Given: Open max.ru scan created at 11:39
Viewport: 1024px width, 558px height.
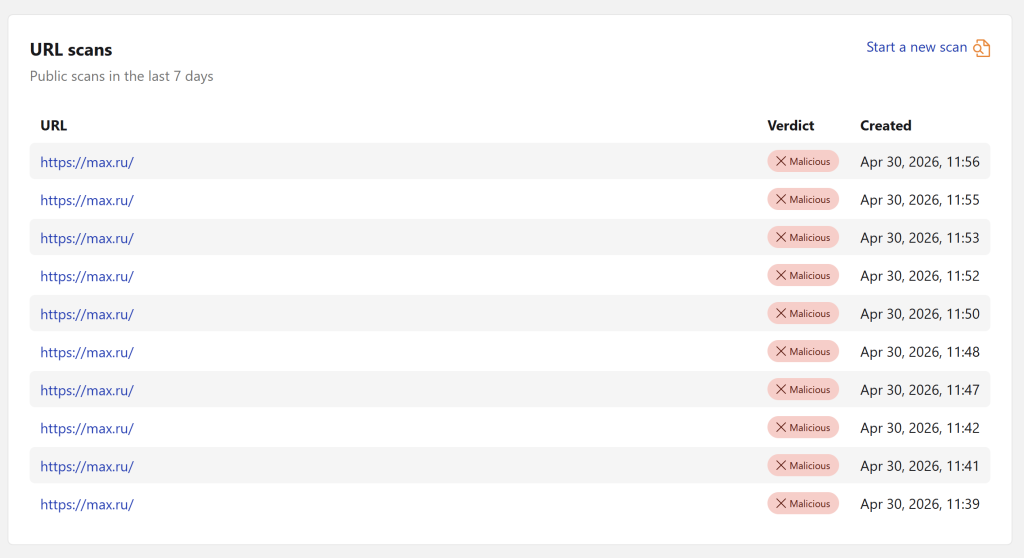Looking at the screenshot, I should pyautogui.click(x=87, y=504).
